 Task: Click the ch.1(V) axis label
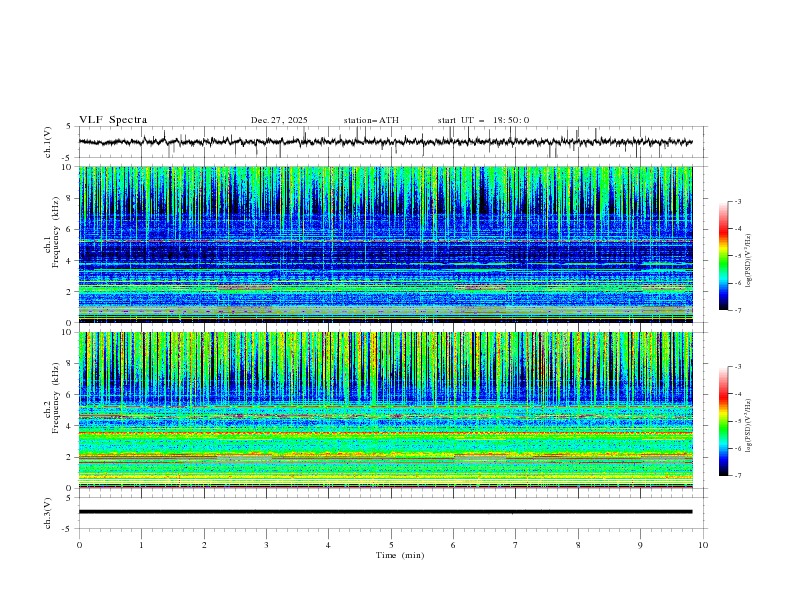point(49,143)
